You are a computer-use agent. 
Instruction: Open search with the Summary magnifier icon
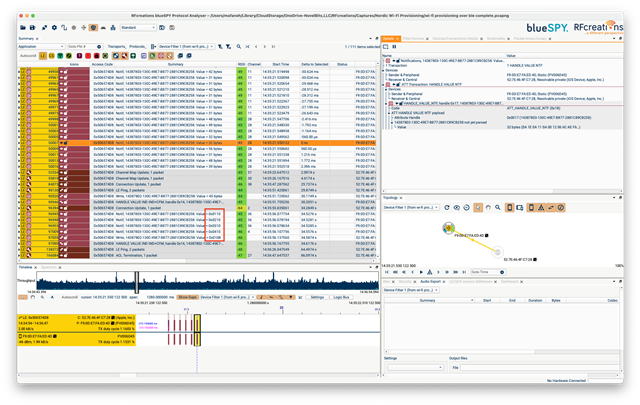[x=239, y=47]
